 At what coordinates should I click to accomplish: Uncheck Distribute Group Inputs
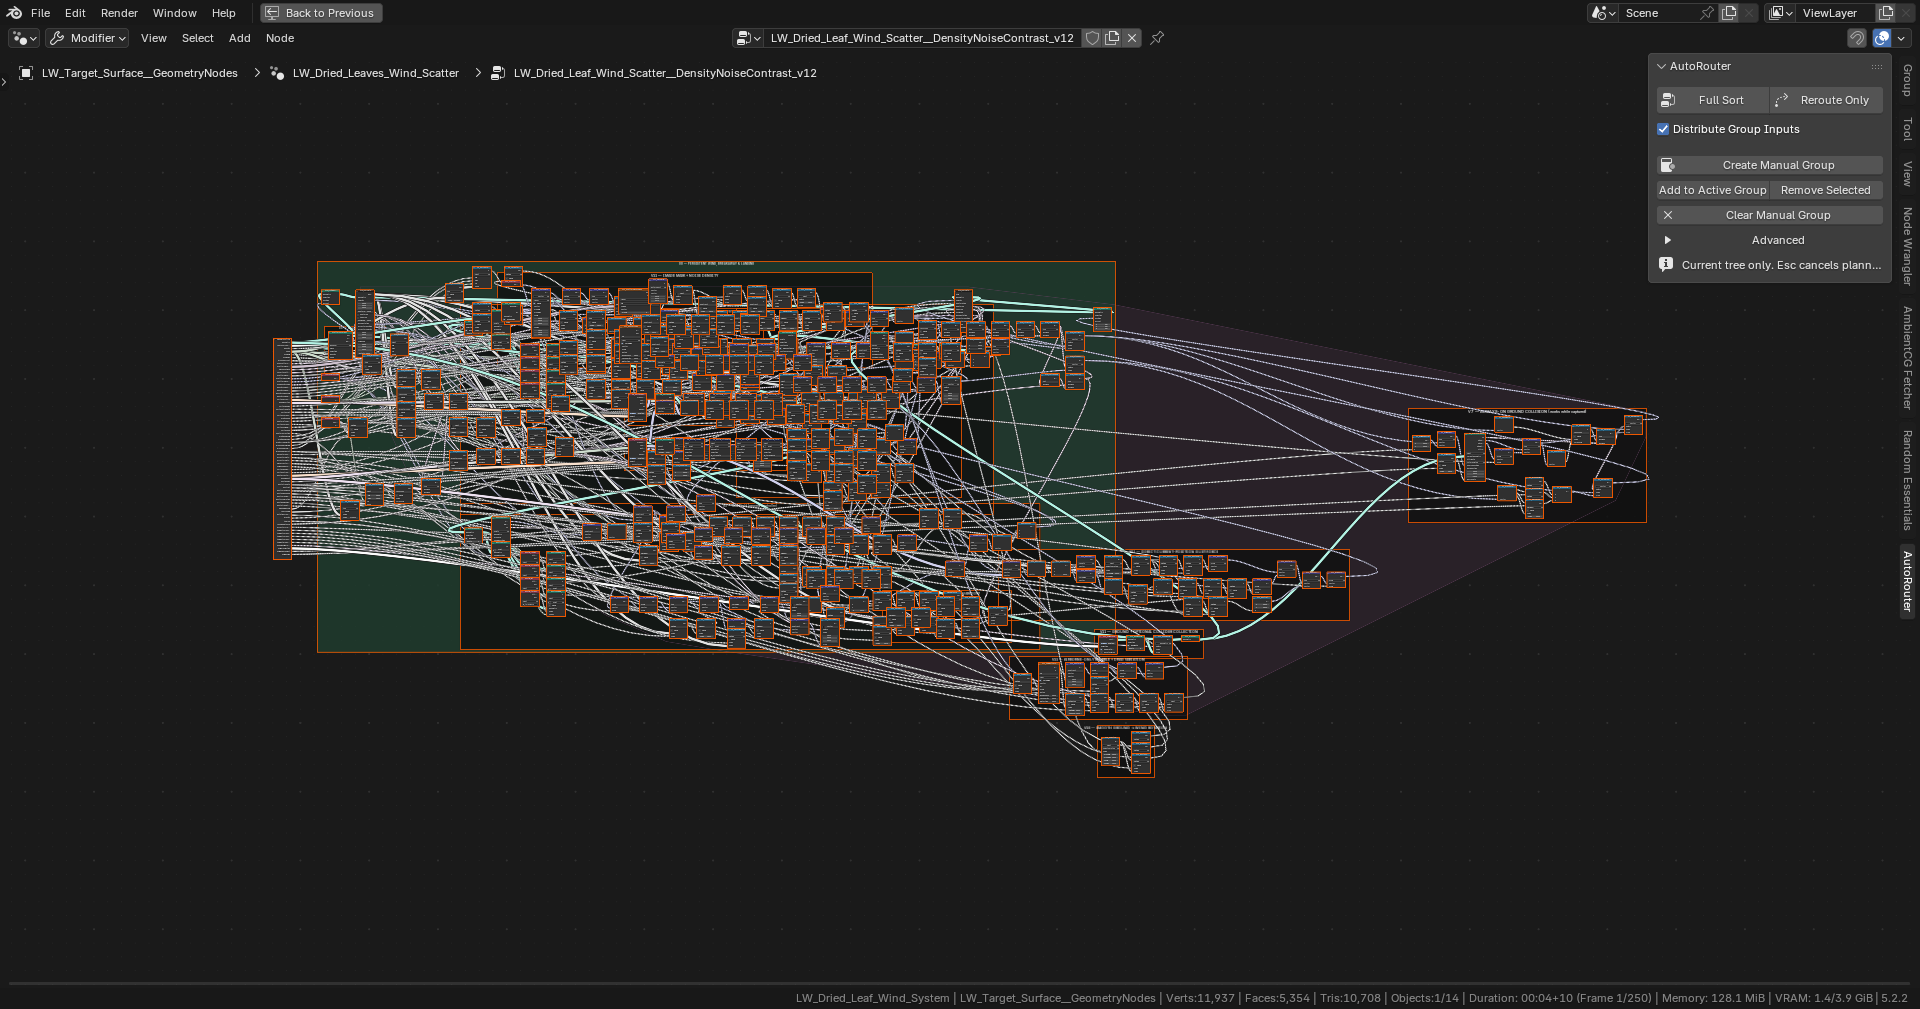point(1663,129)
